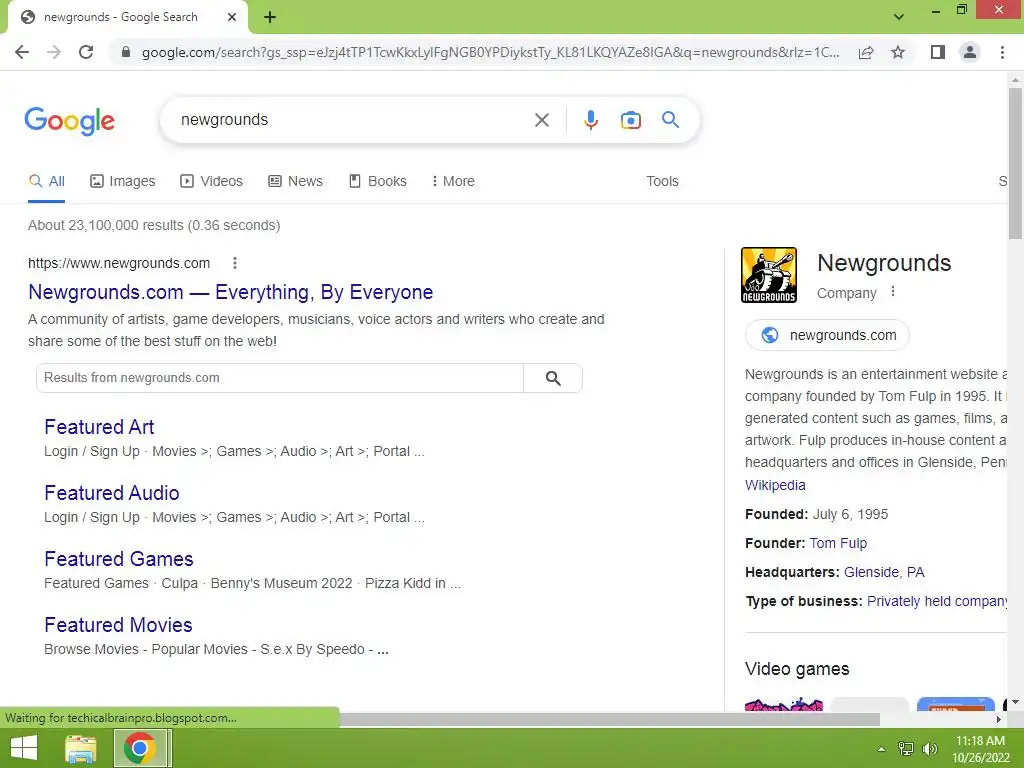Screen dimensions: 1024x768
Task: Share this page icon in address bar
Action: [866, 52]
